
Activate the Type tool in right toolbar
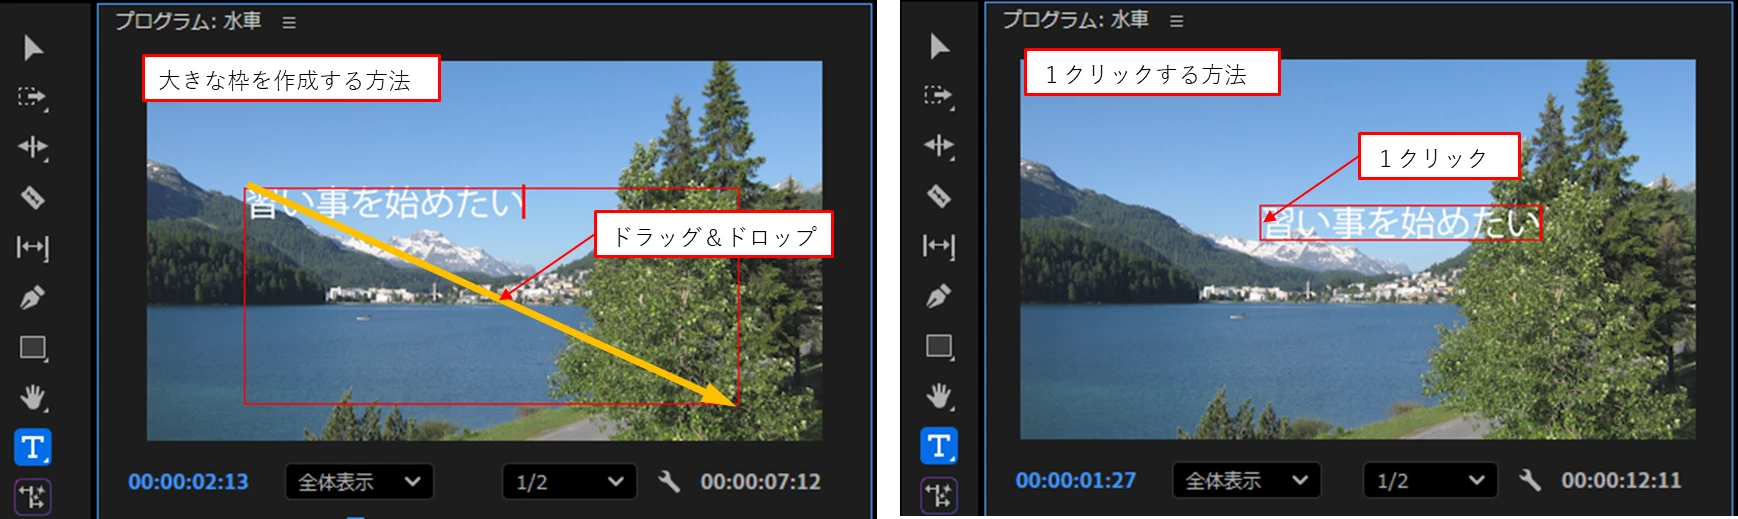tap(939, 445)
